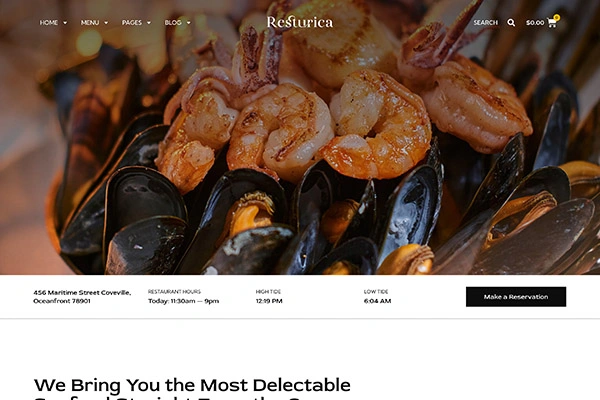Expand the Blog dropdown arrow
Screen dimensions: 600x400
[189, 23]
